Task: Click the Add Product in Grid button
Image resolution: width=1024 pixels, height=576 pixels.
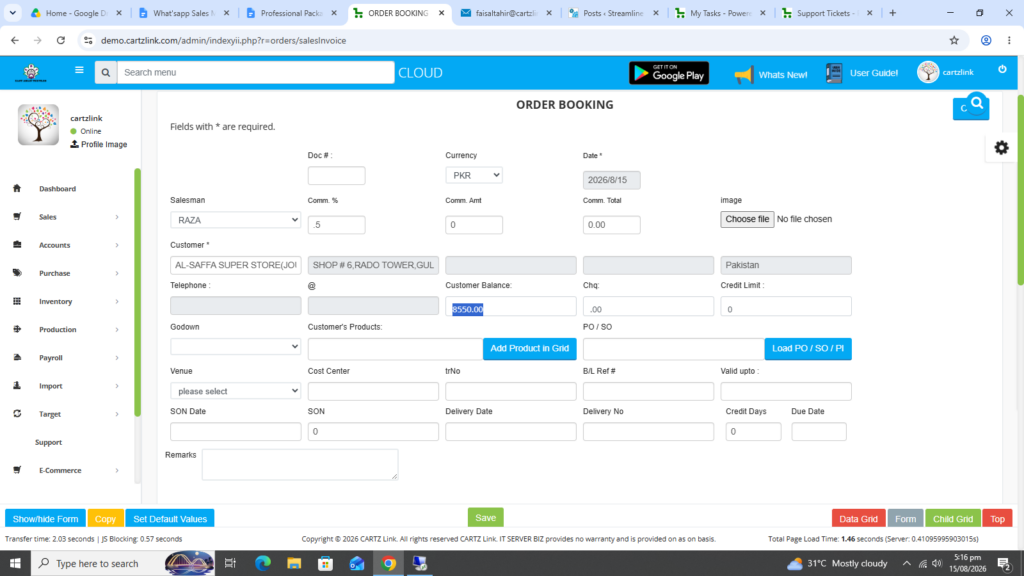Action: point(530,348)
